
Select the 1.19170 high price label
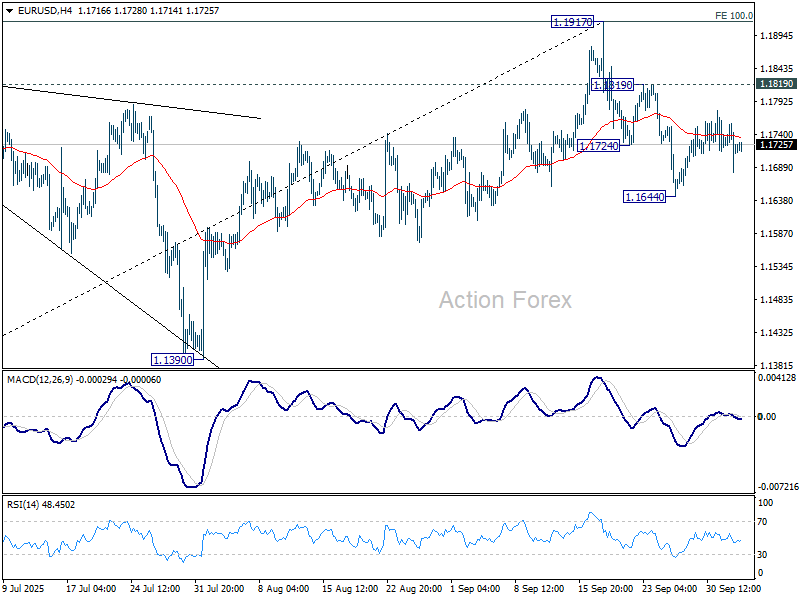coord(573,21)
